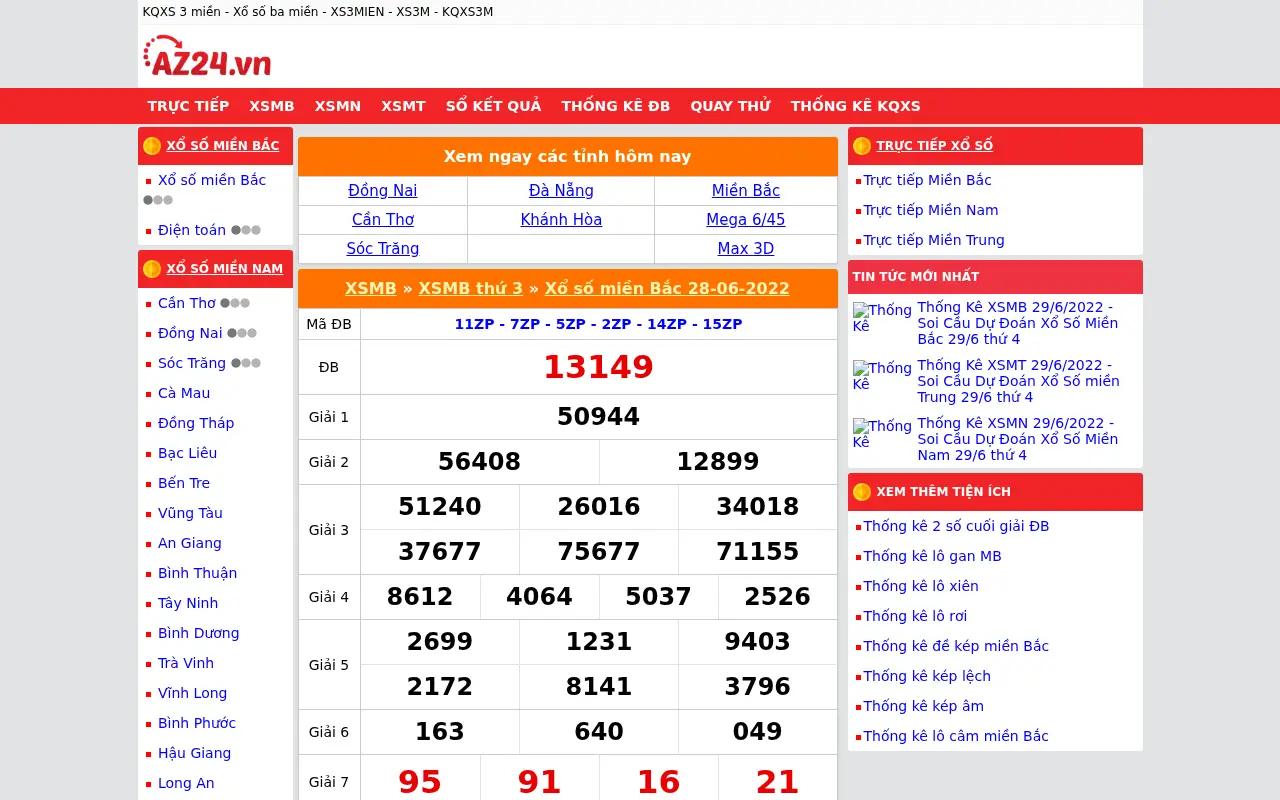The height and width of the screenshot is (800, 1280).
Task: Open Thống kê kép lệch link
Action: (927, 676)
